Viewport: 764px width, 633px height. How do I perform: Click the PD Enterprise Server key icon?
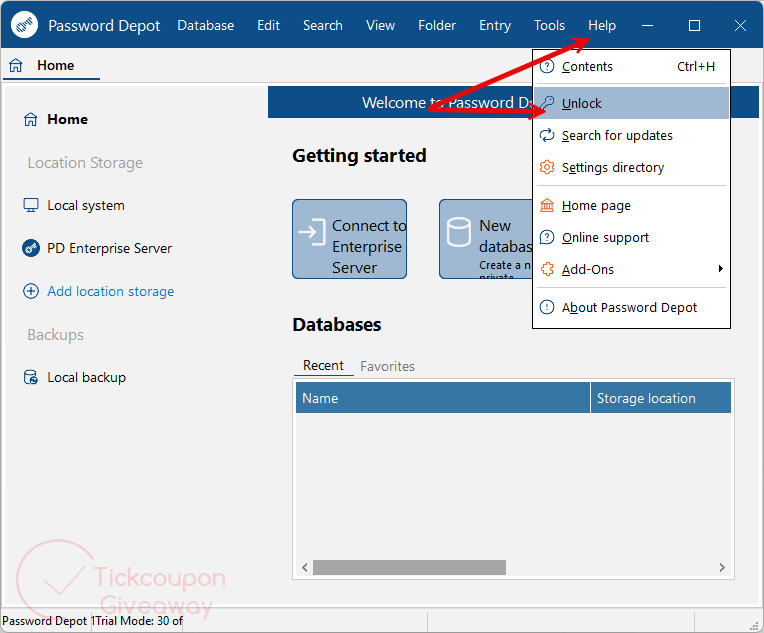(31, 248)
